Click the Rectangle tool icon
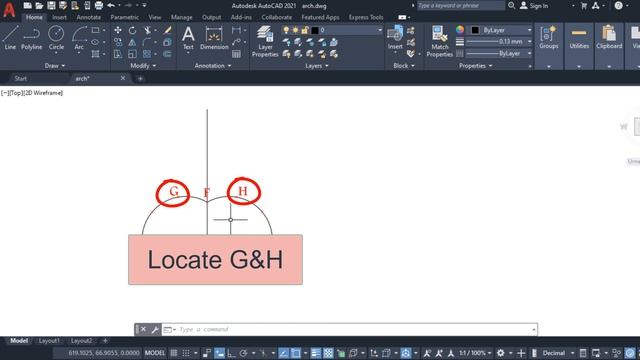The height and width of the screenshot is (360, 640). [96, 30]
